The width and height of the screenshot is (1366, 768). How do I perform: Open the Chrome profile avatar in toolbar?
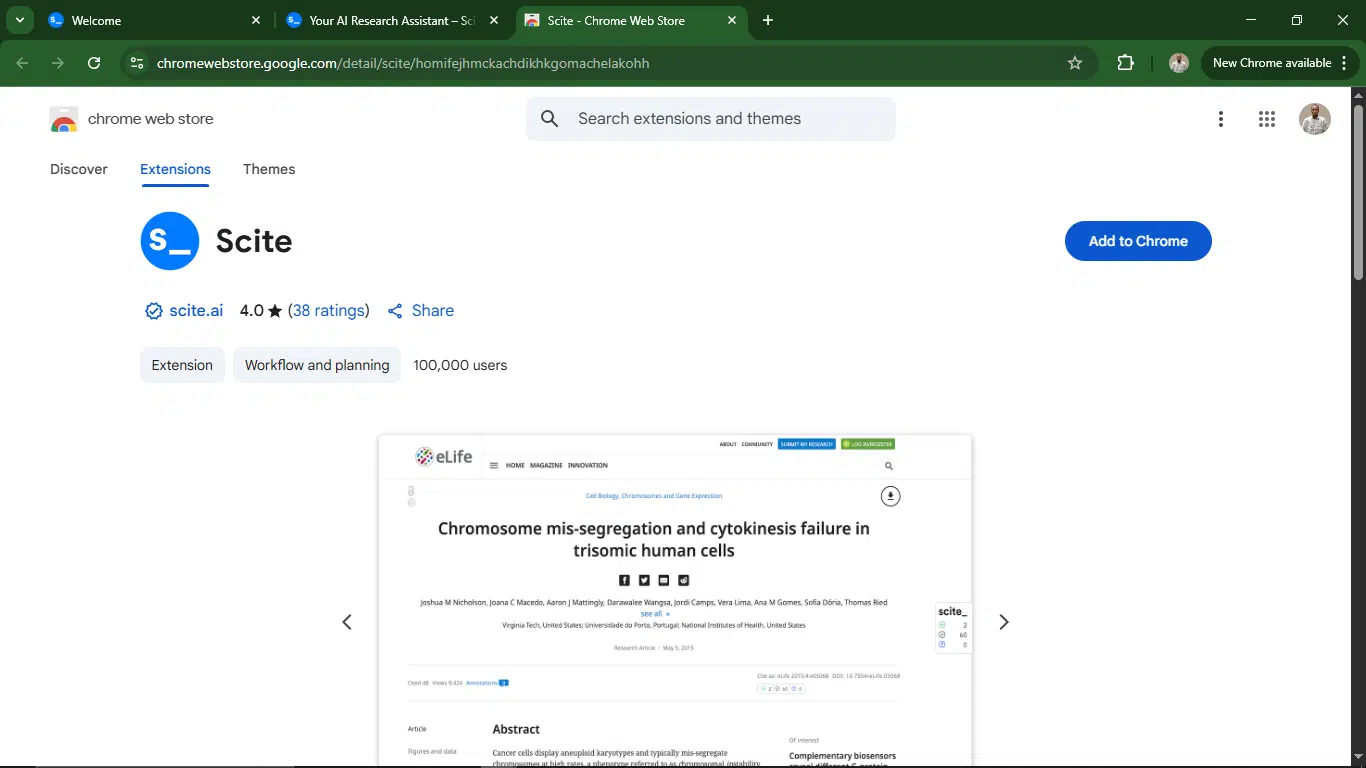point(1179,63)
